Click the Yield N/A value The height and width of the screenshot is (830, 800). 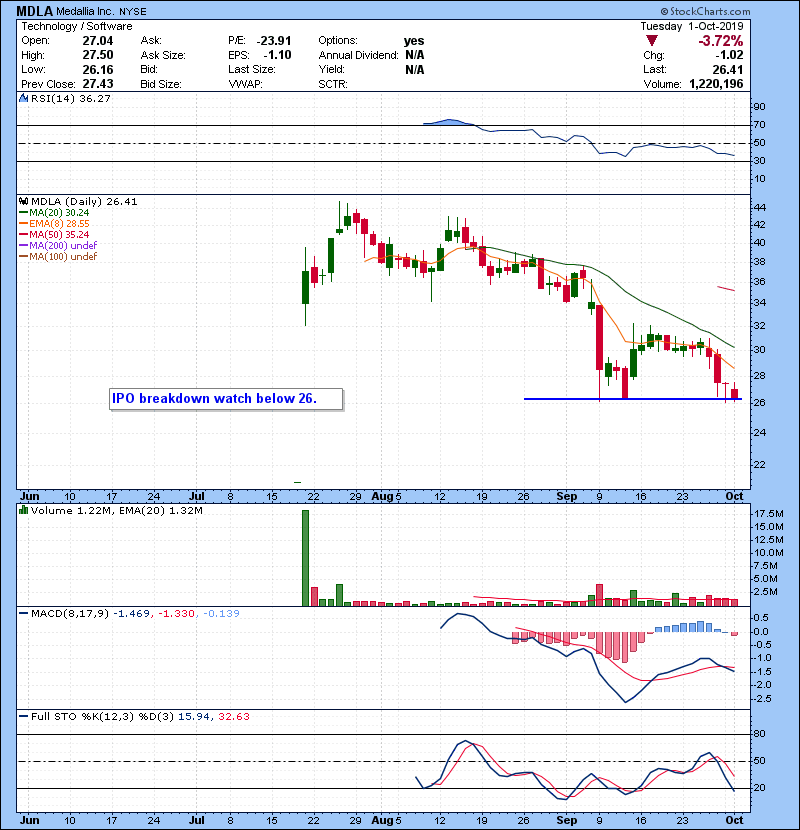click(415, 69)
